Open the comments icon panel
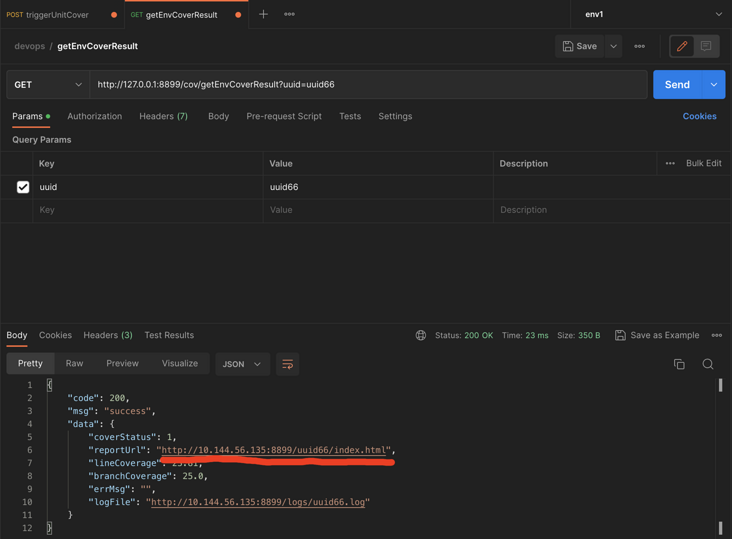Viewport: 732px width, 539px height. click(706, 46)
